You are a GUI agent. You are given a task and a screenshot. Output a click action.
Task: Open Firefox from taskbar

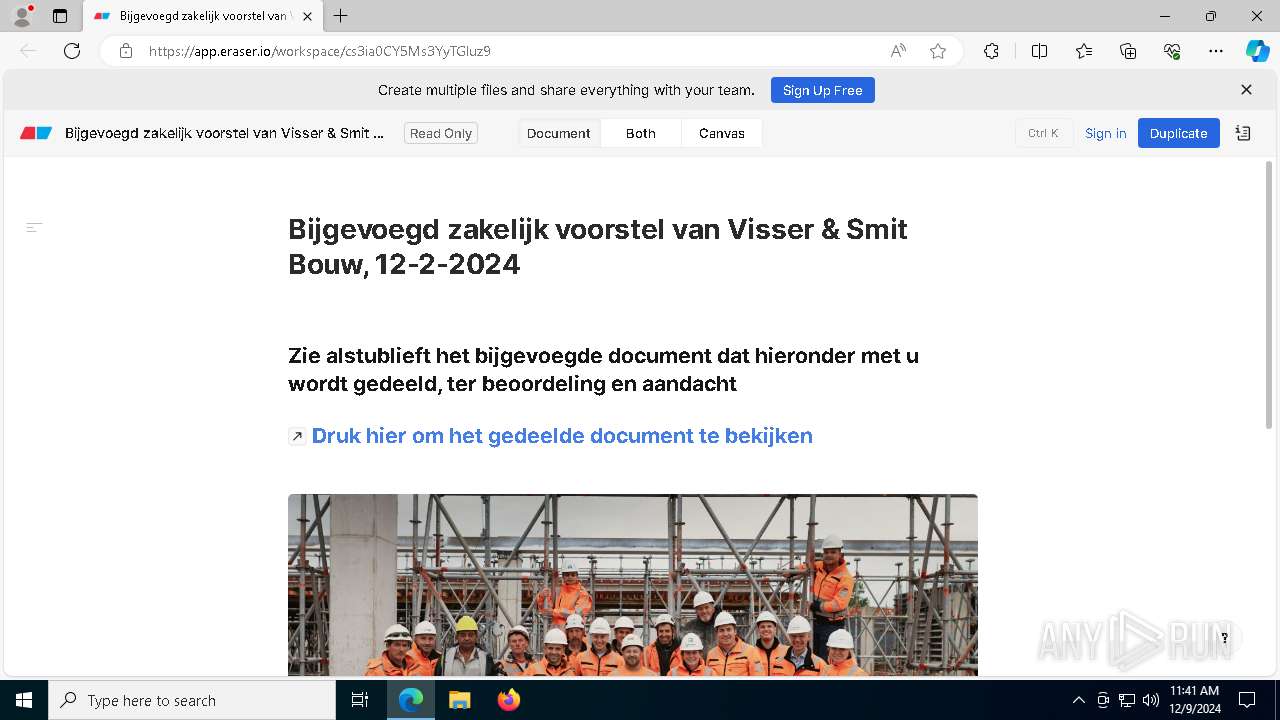508,700
